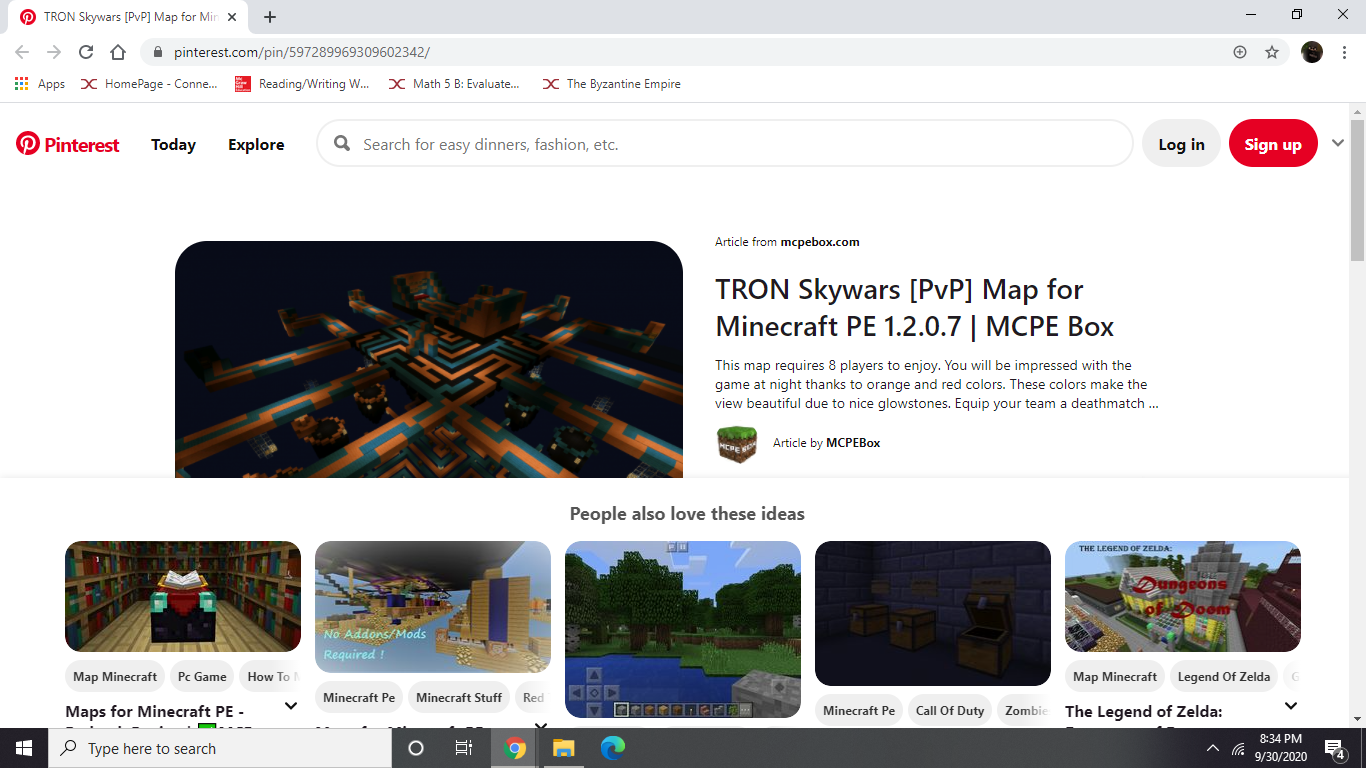
Task: Open Chrome from the taskbar
Action: (x=515, y=748)
